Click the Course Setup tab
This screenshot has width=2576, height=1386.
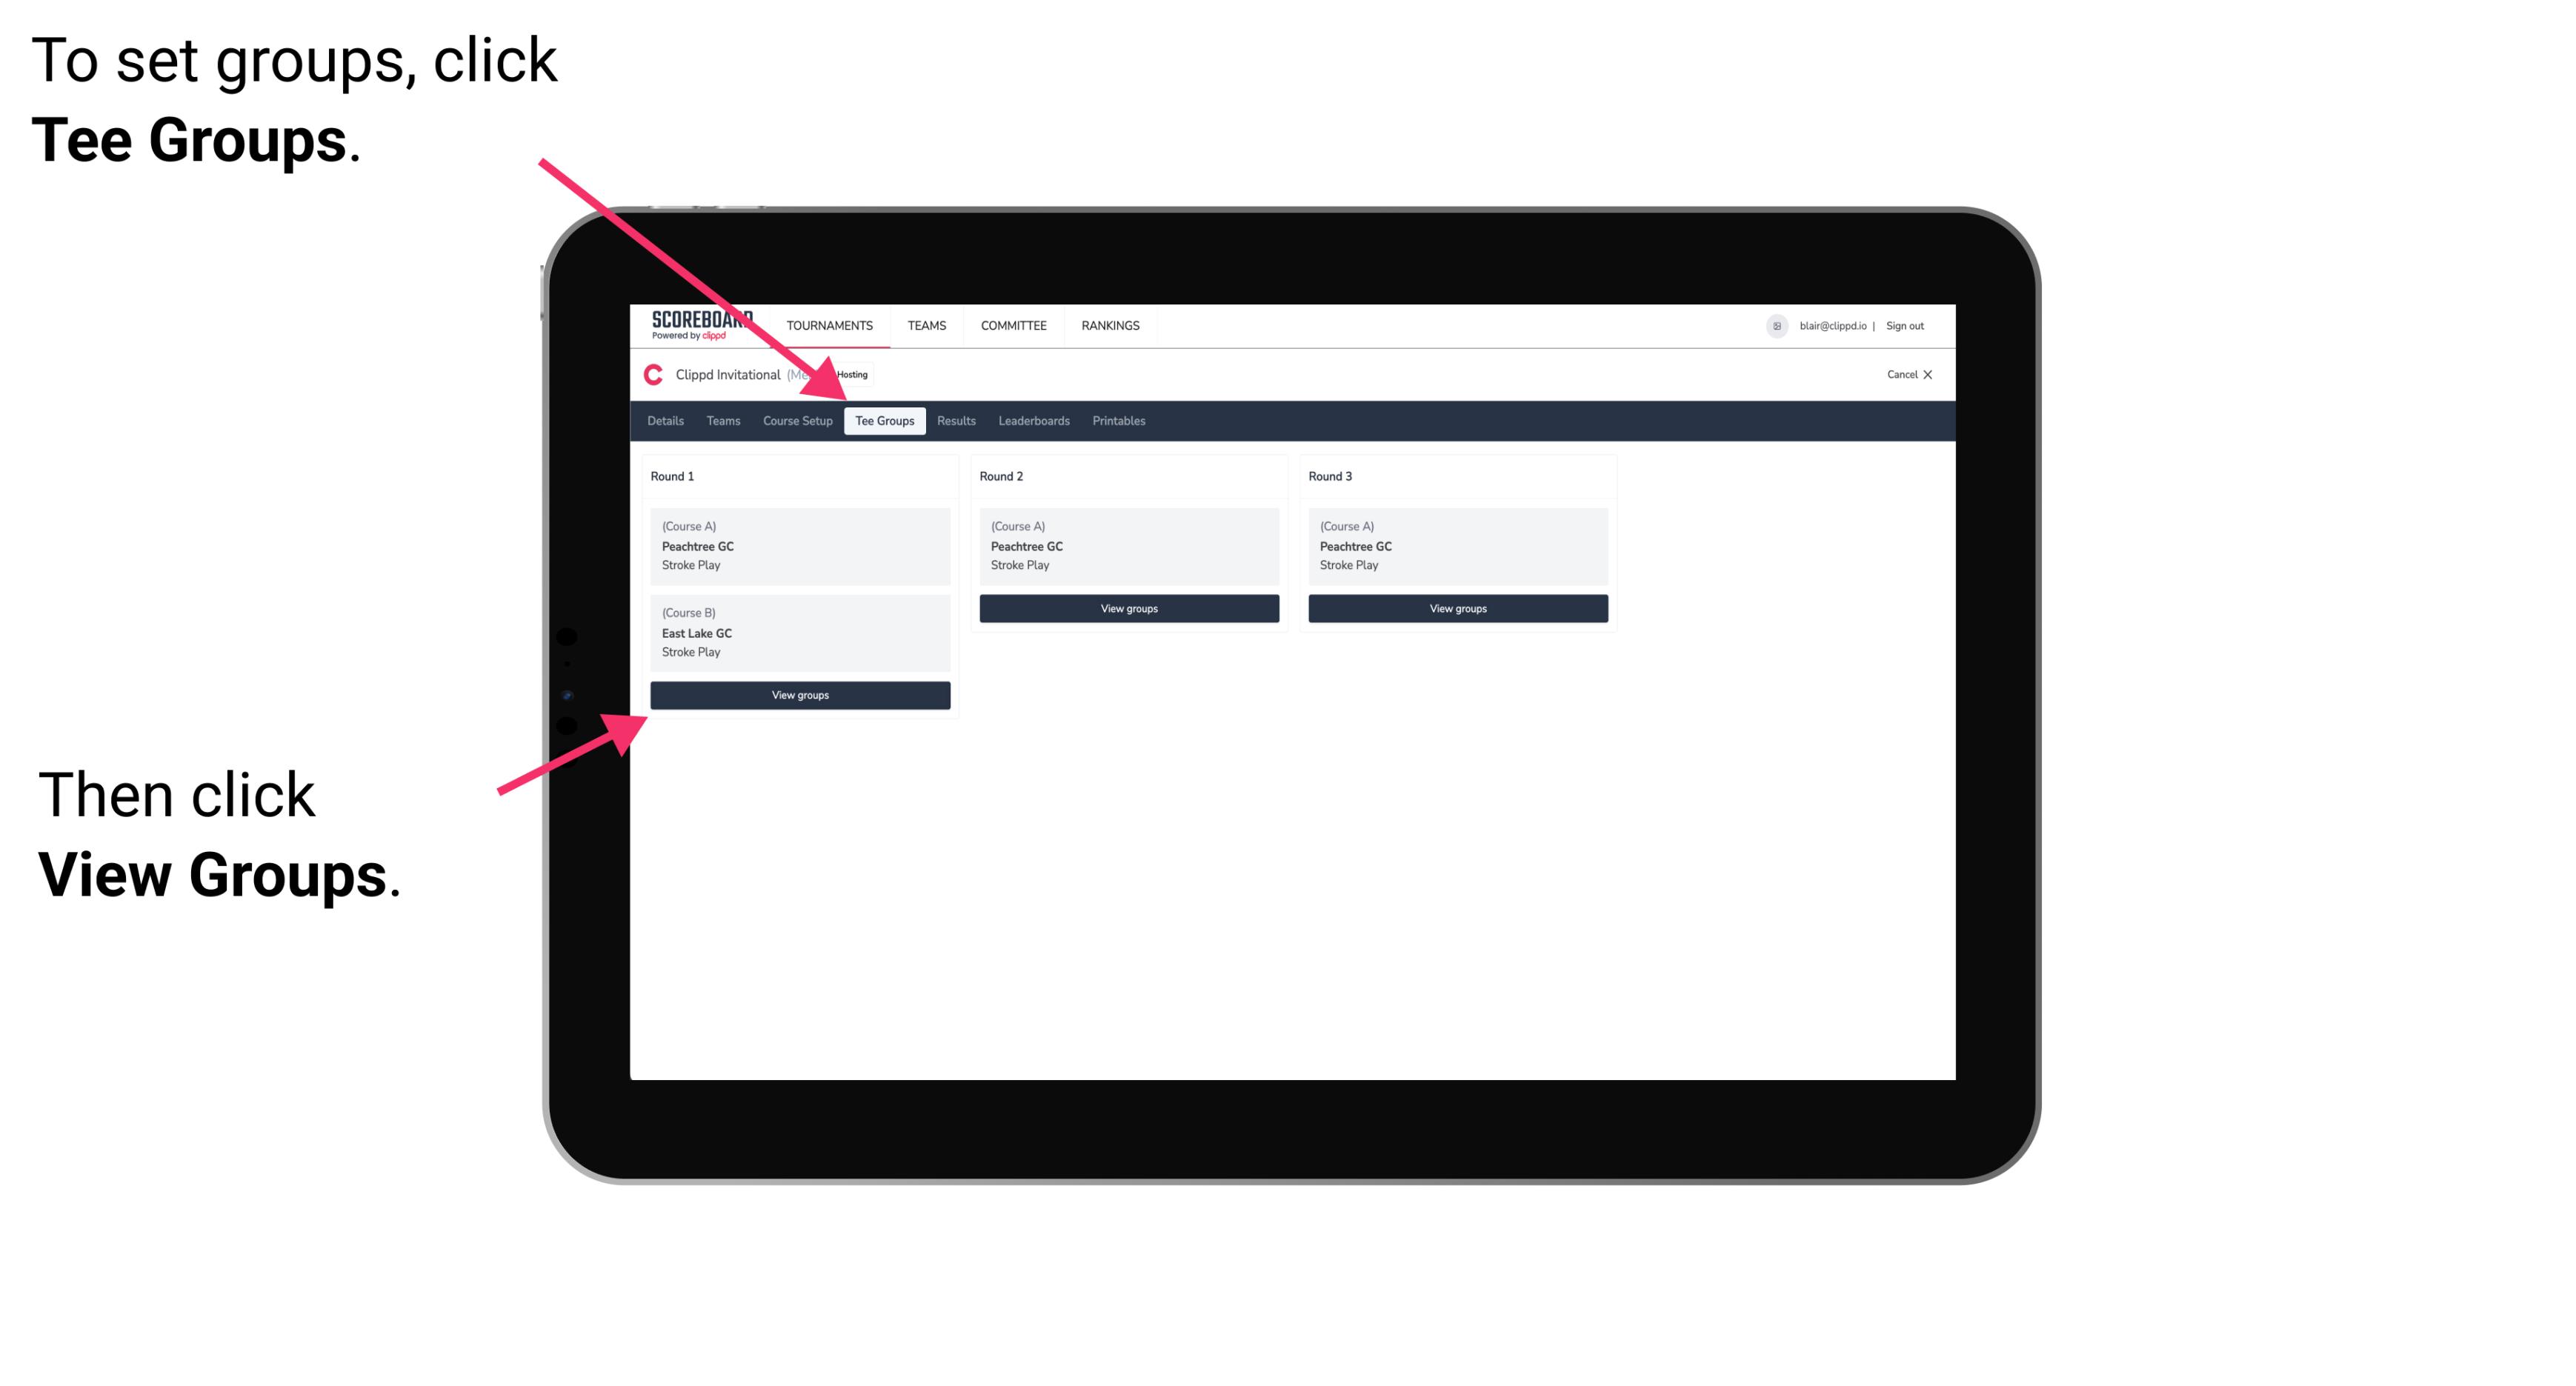pyautogui.click(x=797, y=422)
